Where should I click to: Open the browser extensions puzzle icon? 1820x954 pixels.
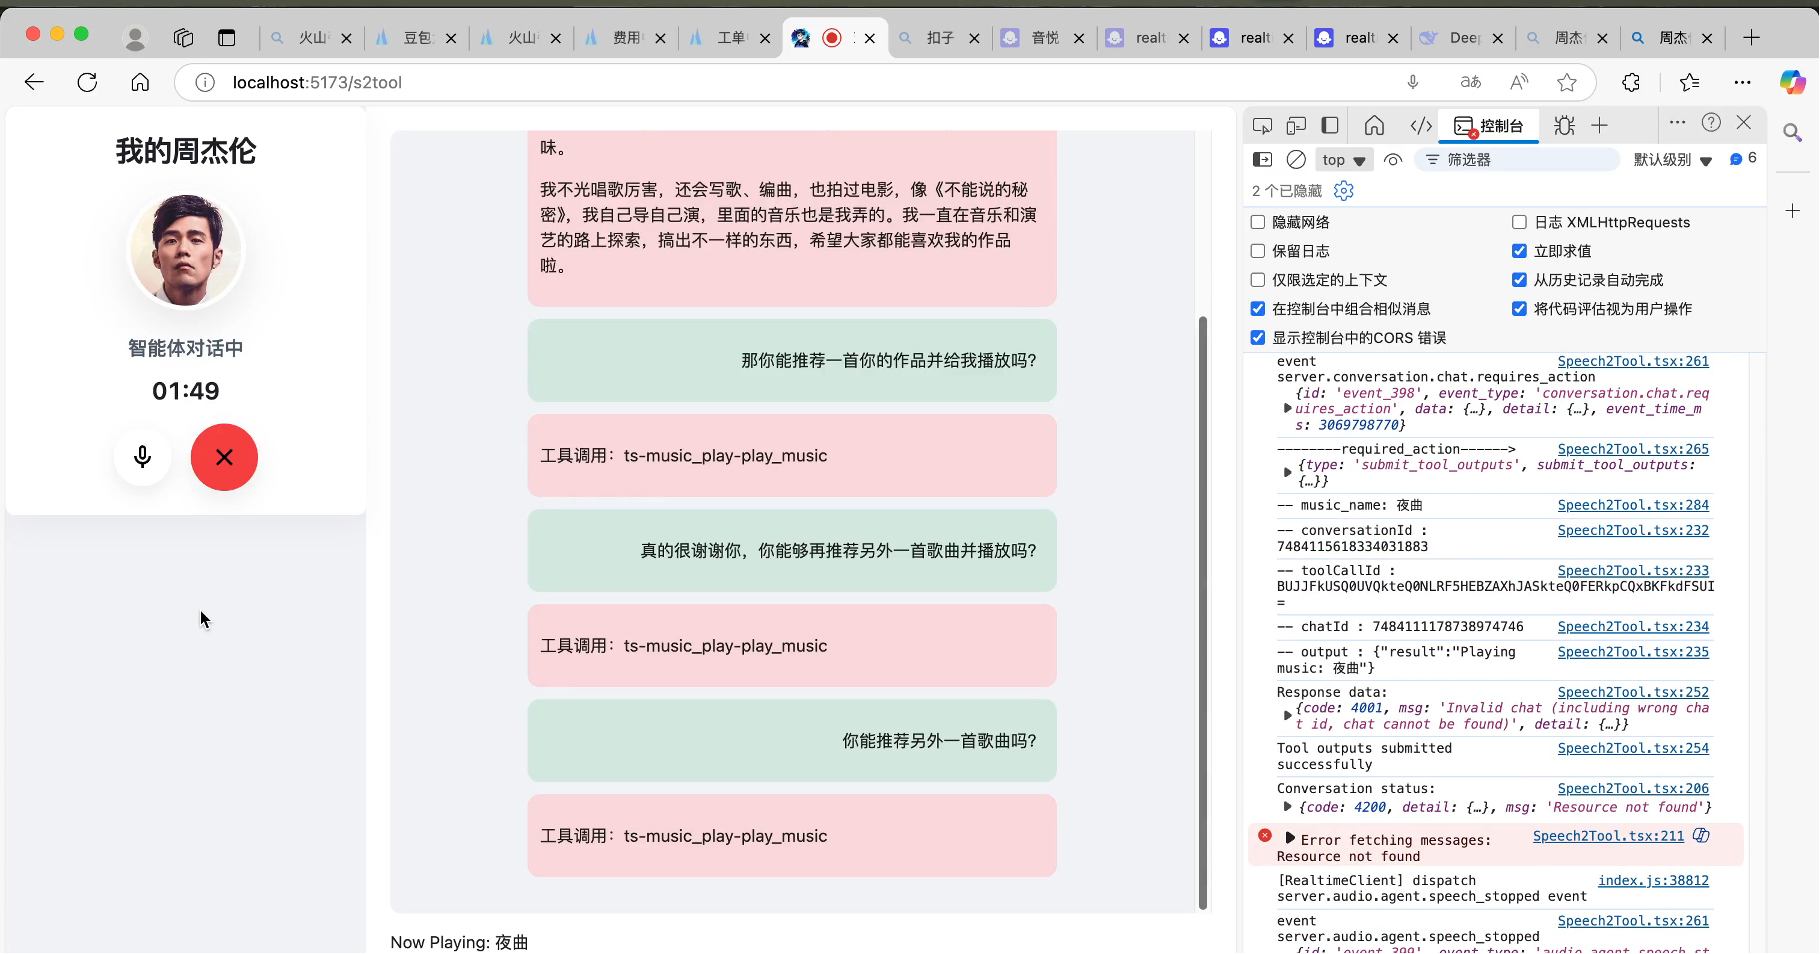[1631, 83]
